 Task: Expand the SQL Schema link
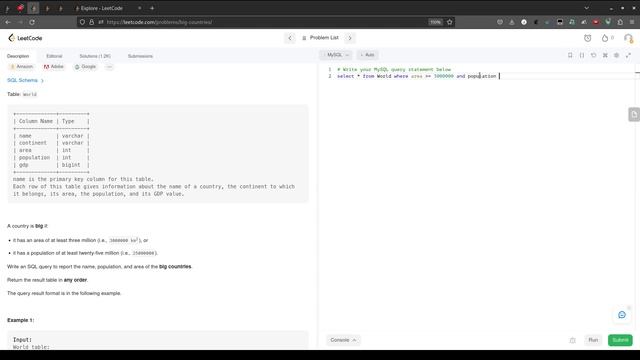point(25,80)
